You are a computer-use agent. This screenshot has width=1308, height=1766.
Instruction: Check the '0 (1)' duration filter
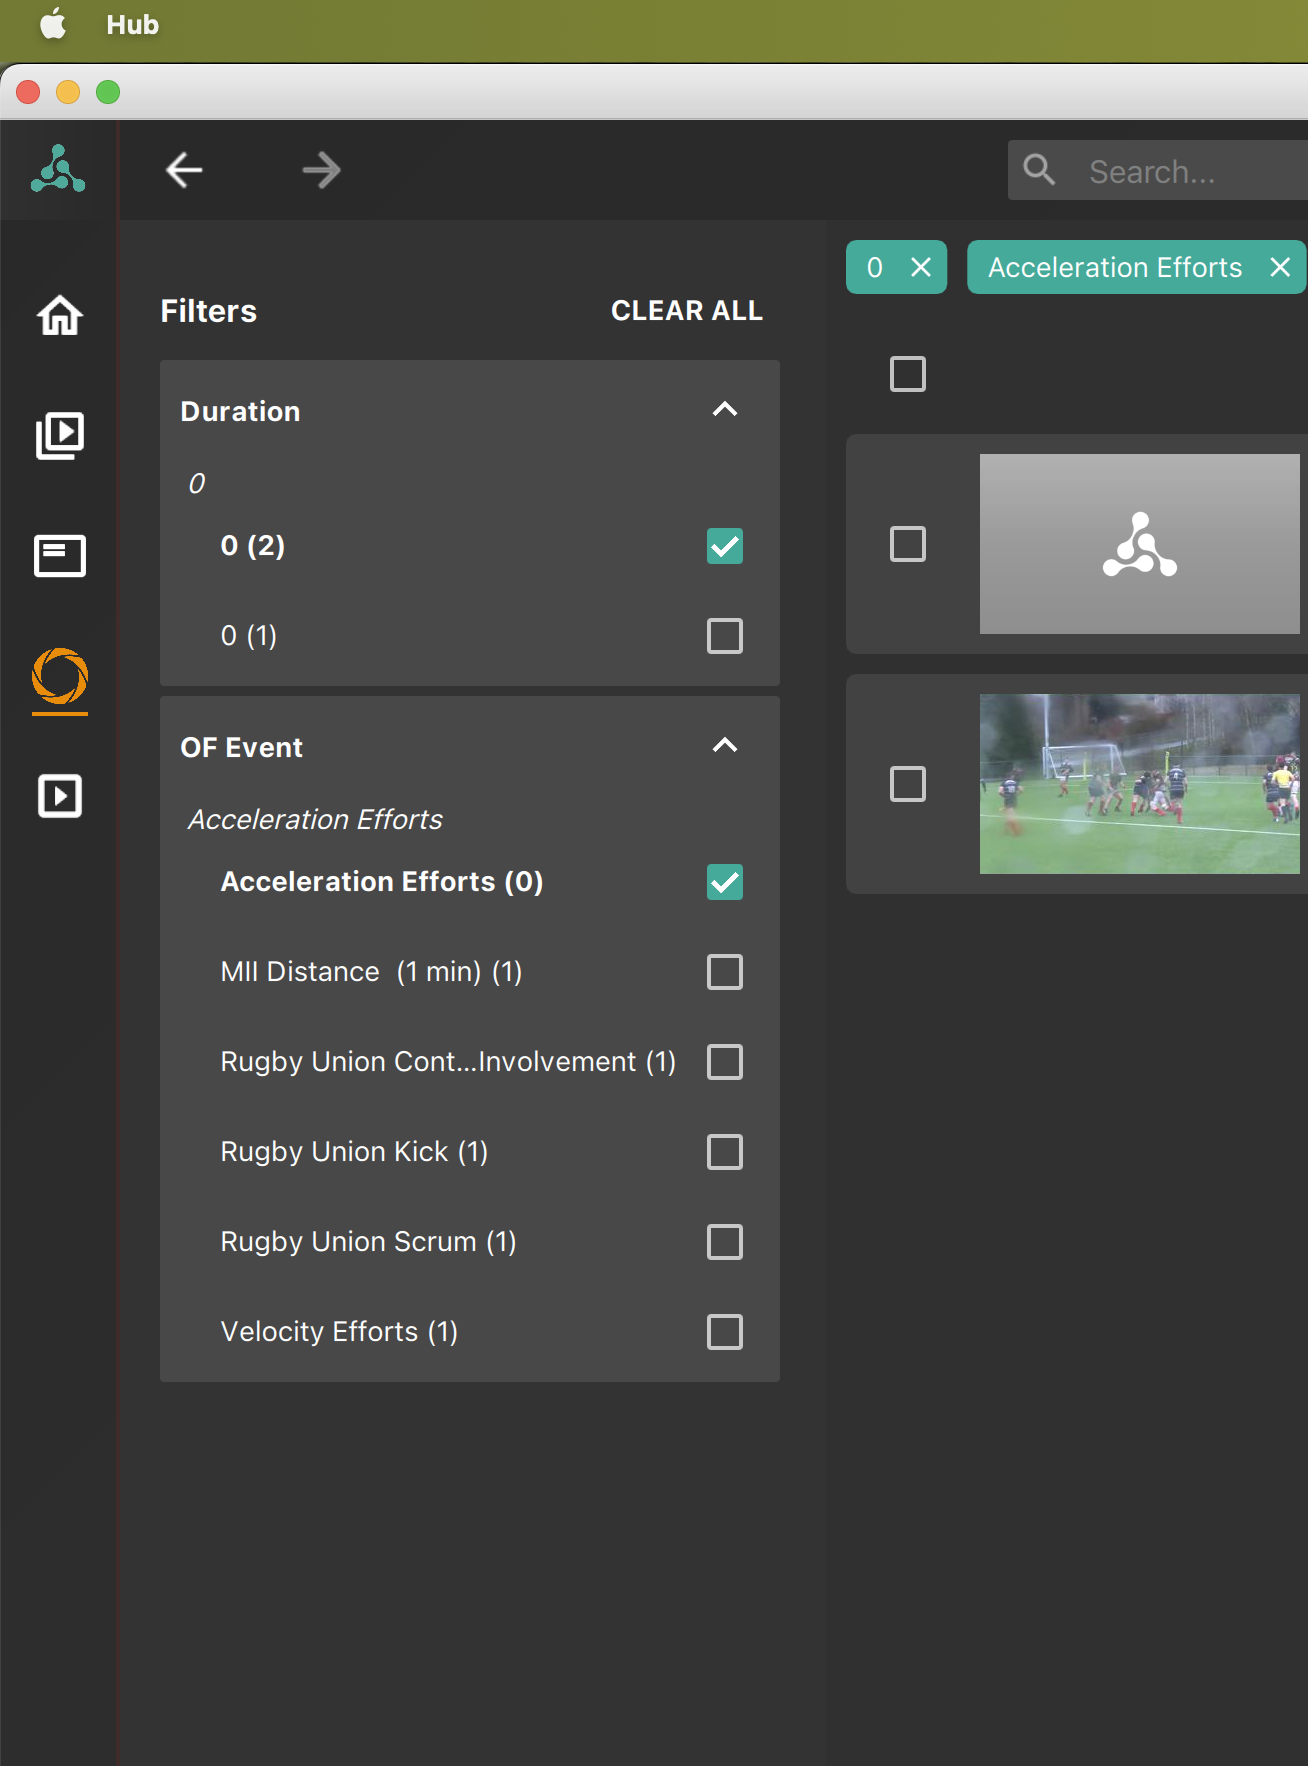pos(725,636)
